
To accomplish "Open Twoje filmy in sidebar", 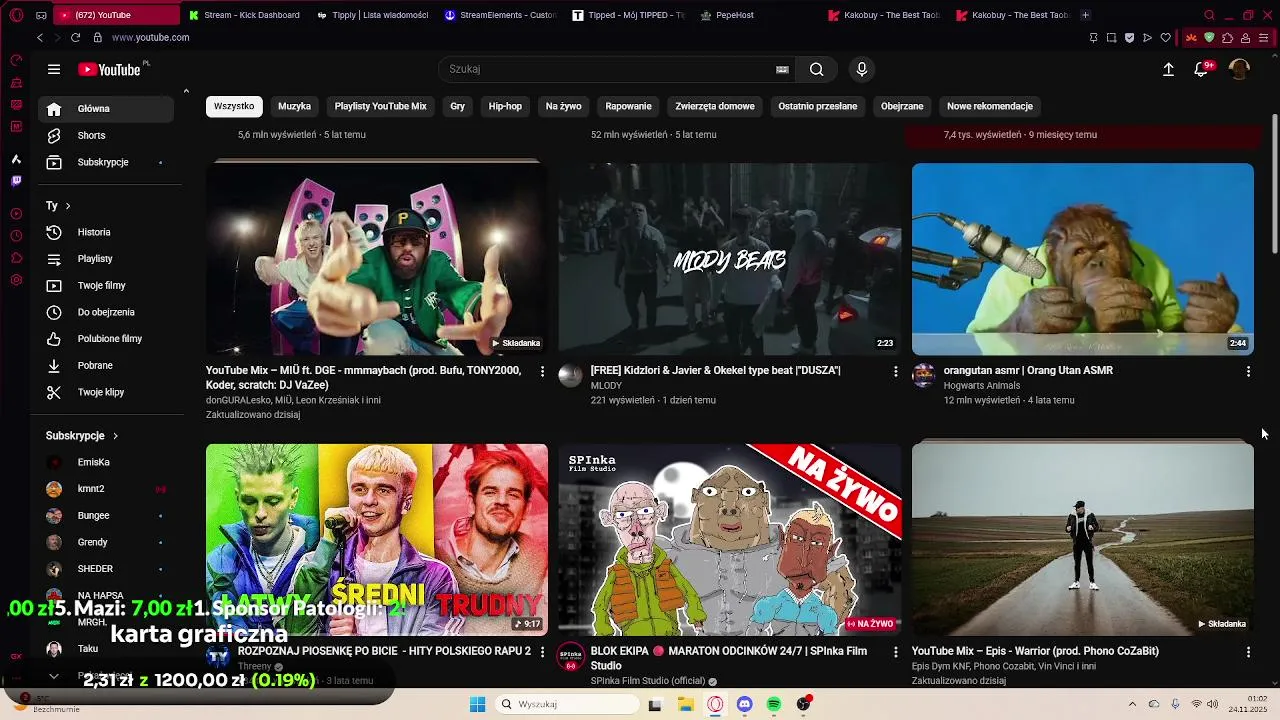I will [106, 285].
